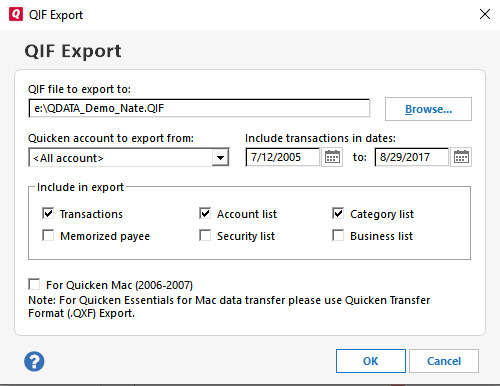Click the 'Quicken account to export from:' label
The width and height of the screenshot is (500, 386).
[111, 138]
